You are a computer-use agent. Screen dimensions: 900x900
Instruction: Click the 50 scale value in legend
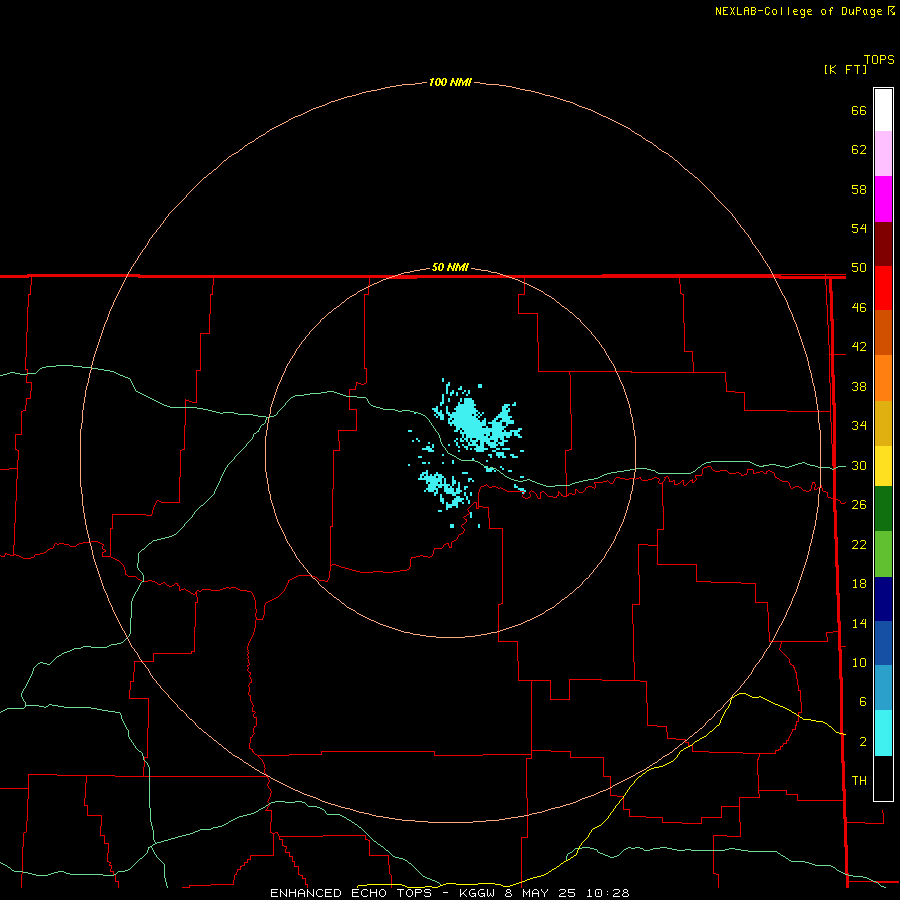(x=859, y=268)
